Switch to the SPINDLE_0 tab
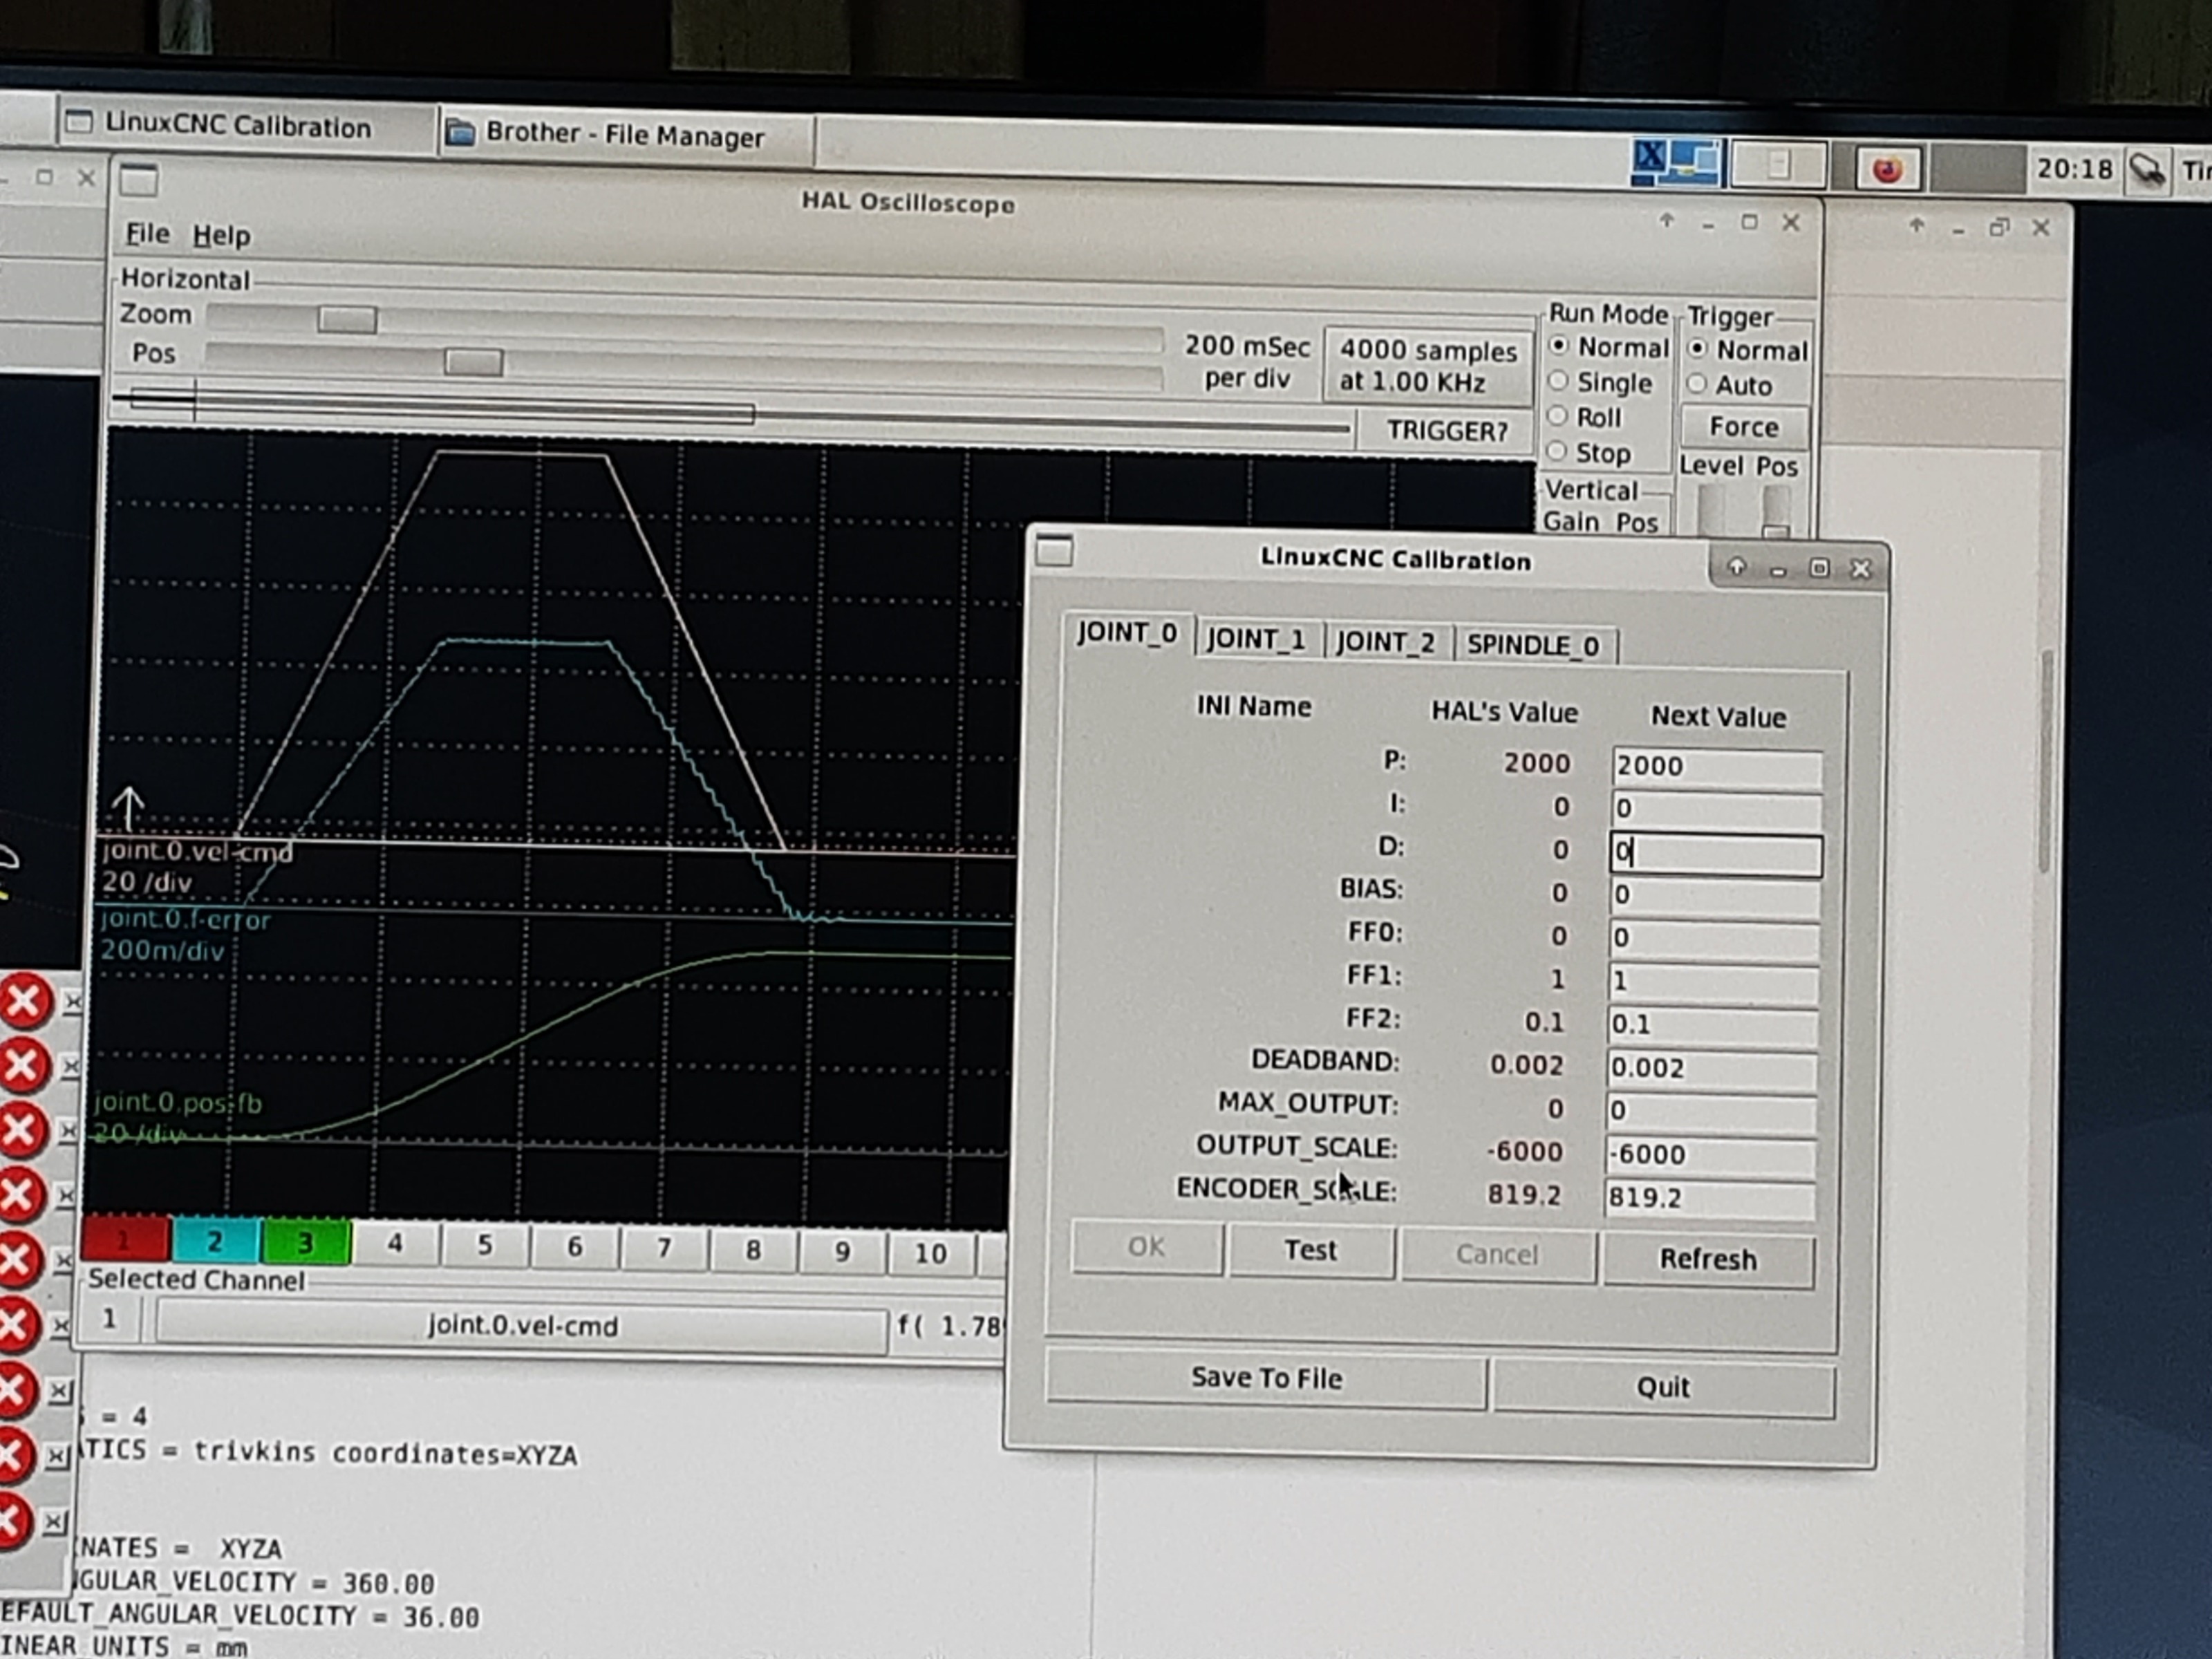 (x=1532, y=645)
